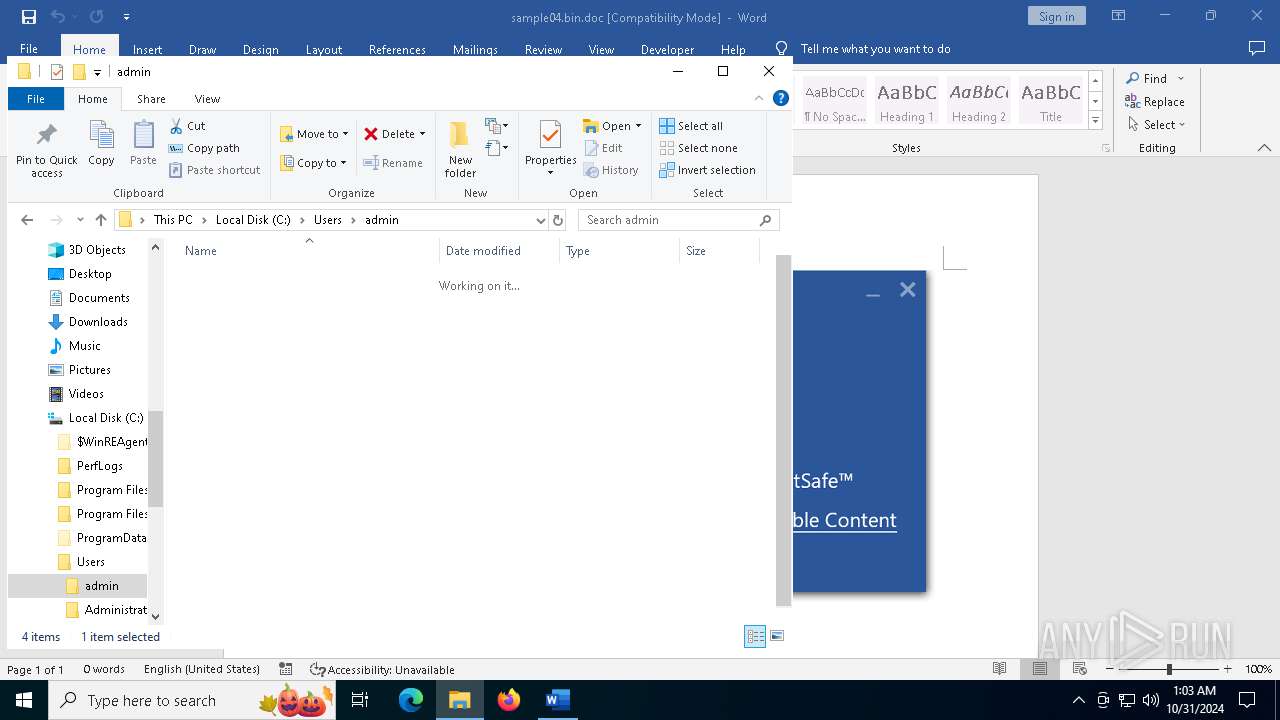Click Invert selection
Screen dimensions: 1280x720
point(707,170)
